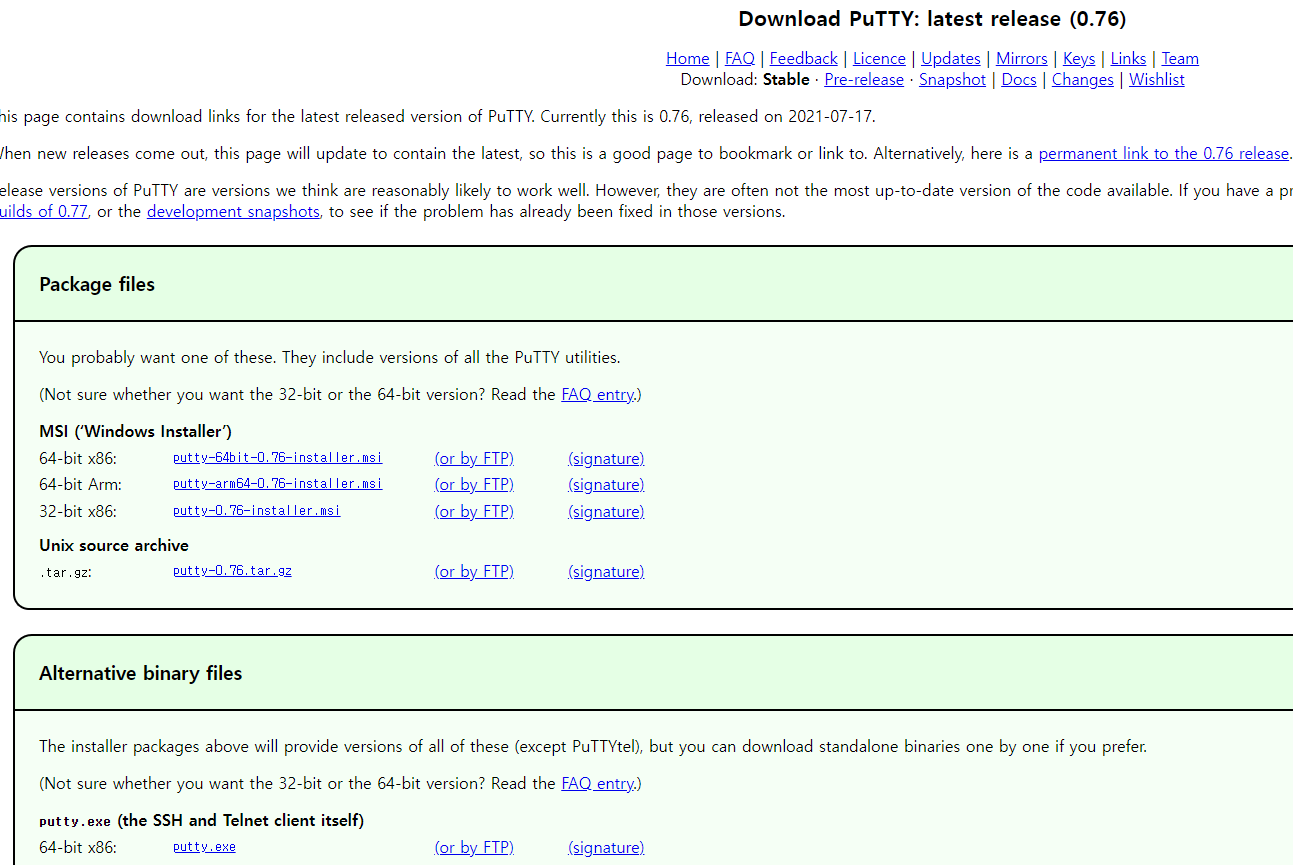Open the Keys link
The image size is (1293, 865).
[1079, 58]
